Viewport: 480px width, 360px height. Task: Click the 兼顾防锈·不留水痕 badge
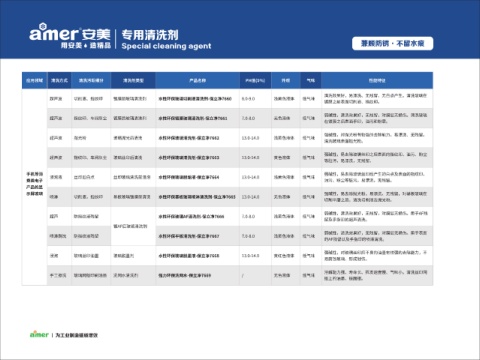coord(393,43)
